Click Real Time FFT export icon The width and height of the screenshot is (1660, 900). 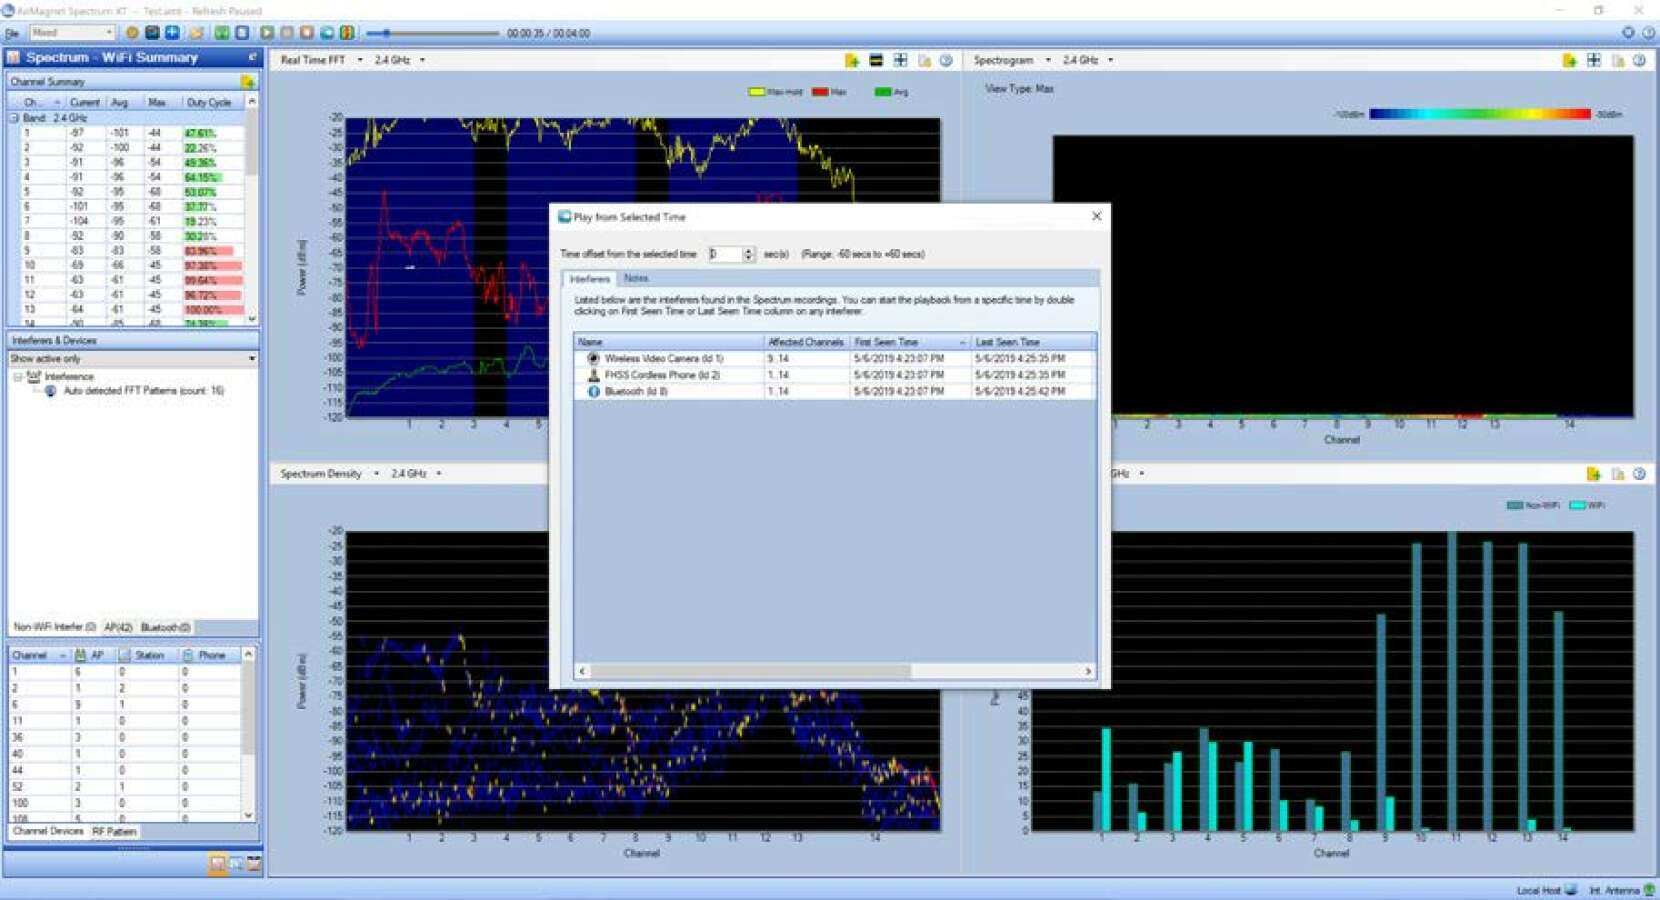tap(852, 60)
